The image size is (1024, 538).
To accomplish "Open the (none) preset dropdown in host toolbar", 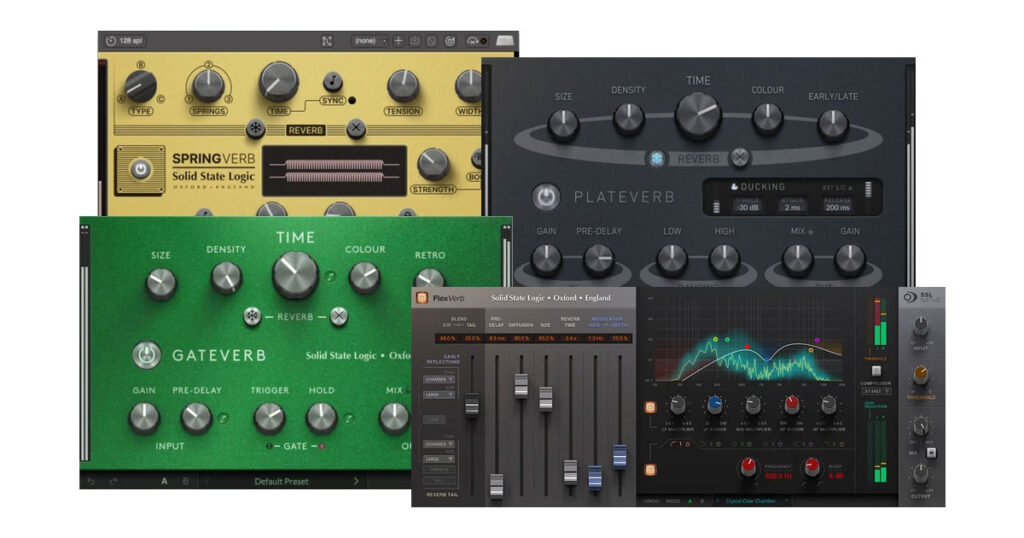I will 370,41.
